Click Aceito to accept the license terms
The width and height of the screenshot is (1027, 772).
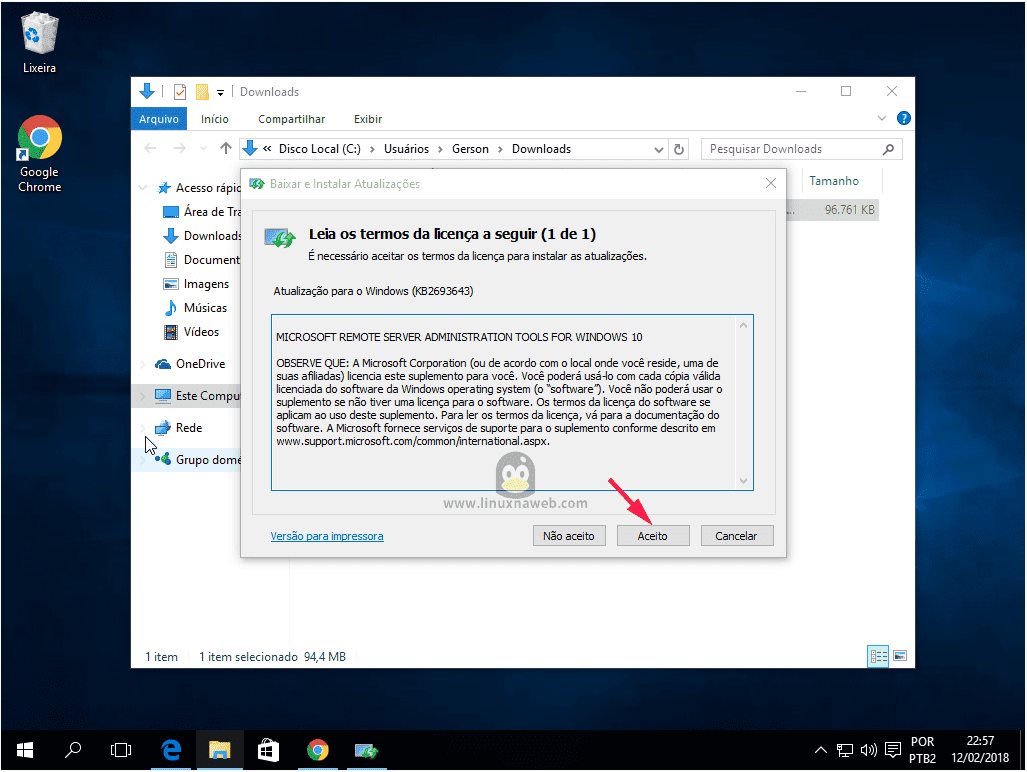point(653,535)
